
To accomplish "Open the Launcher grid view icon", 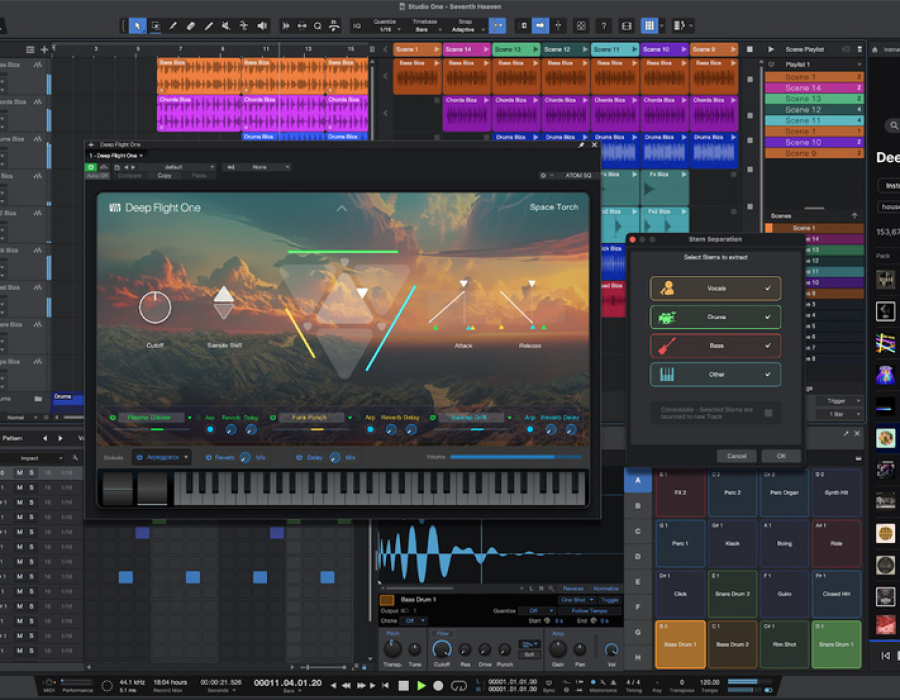I will (x=649, y=26).
